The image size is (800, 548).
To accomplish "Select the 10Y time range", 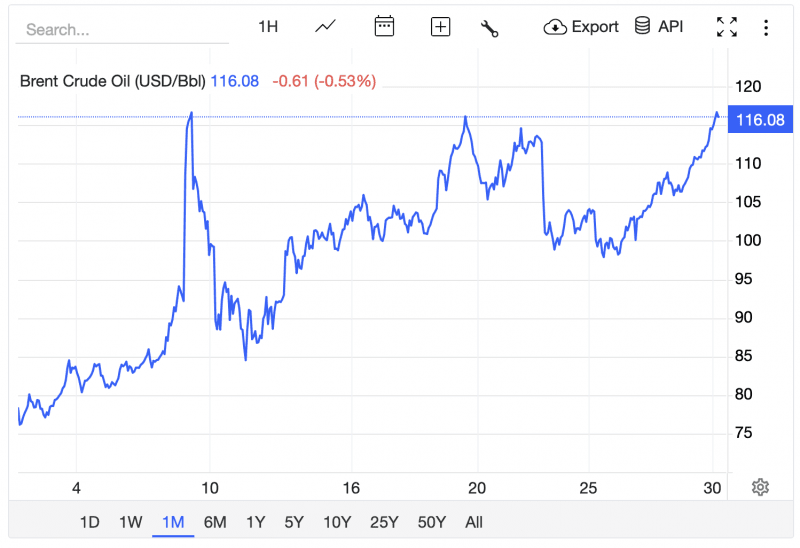I will pos(337,522).
